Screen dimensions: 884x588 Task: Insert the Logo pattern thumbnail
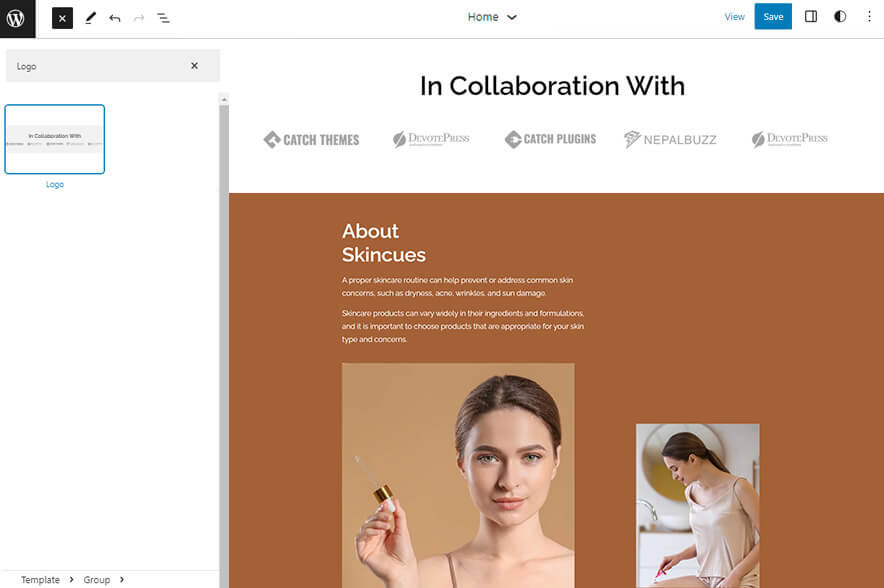pyautogui.click(x=55, y=139)
